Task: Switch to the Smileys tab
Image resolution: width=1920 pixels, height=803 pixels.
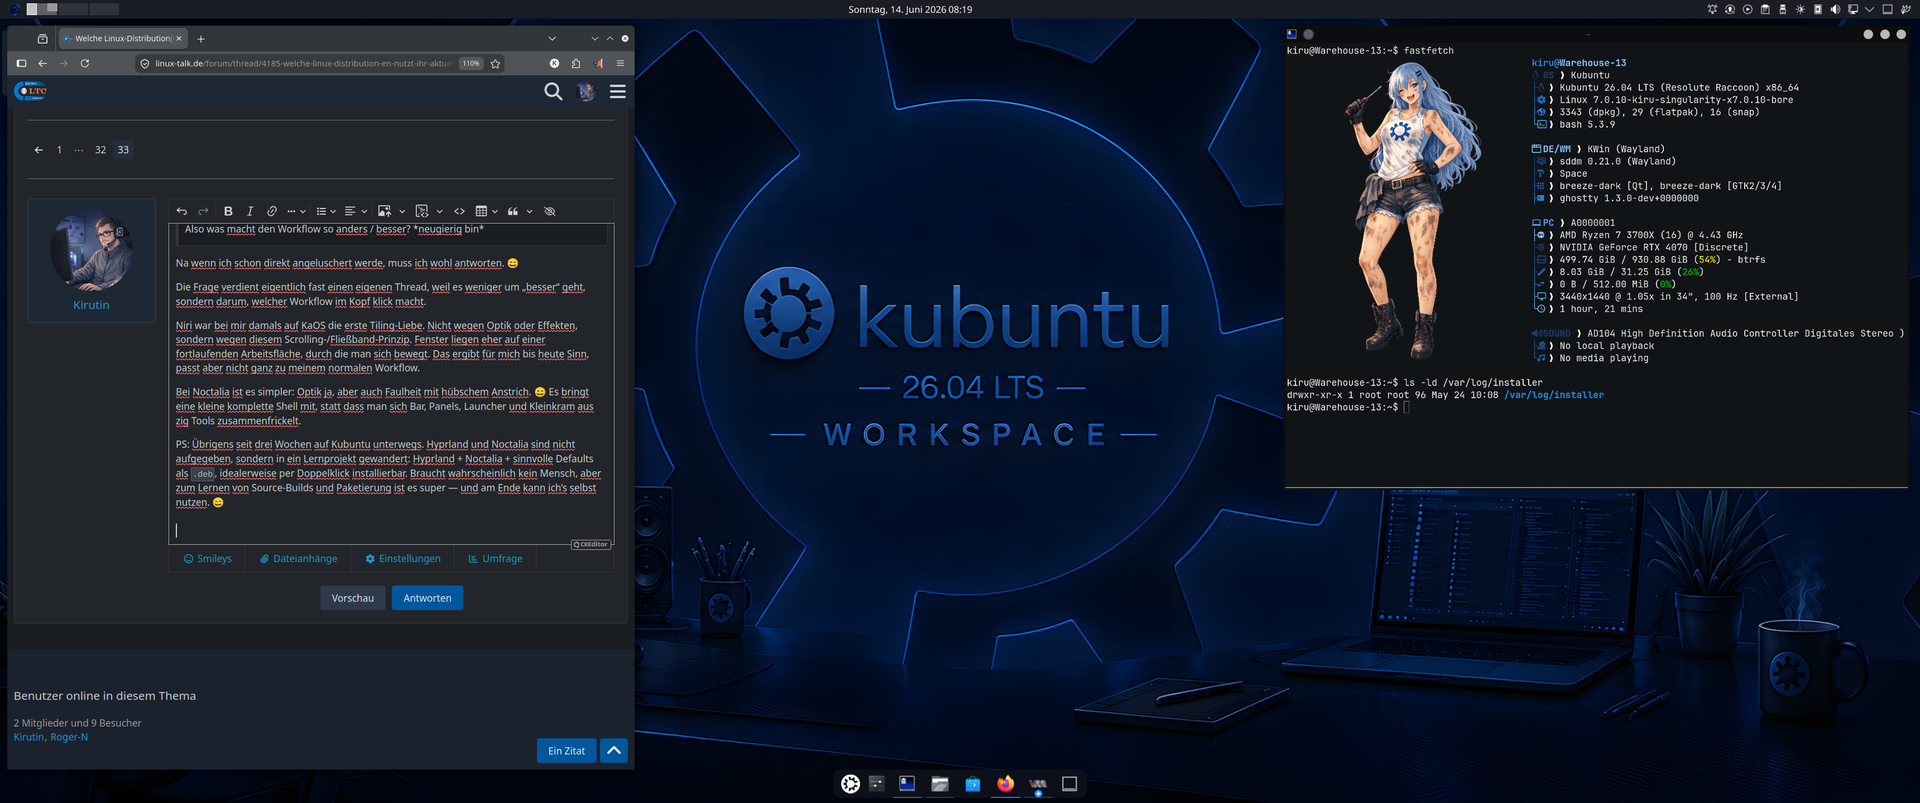Action: [207, 559]
